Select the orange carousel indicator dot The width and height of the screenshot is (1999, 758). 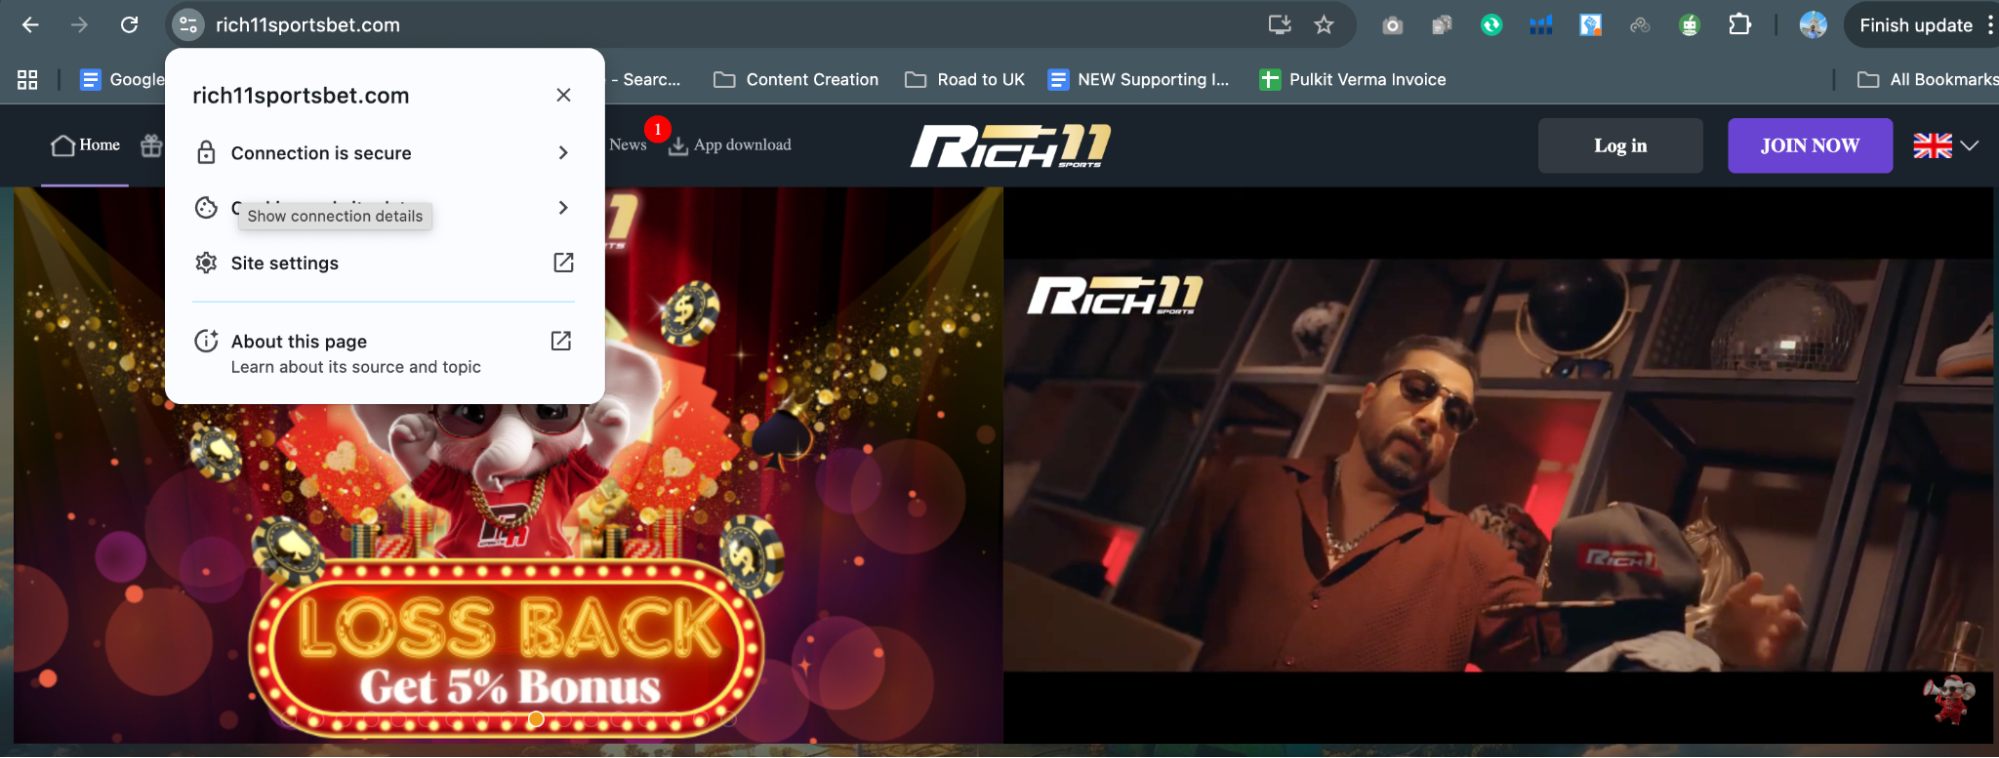click(x=536, y=719)
